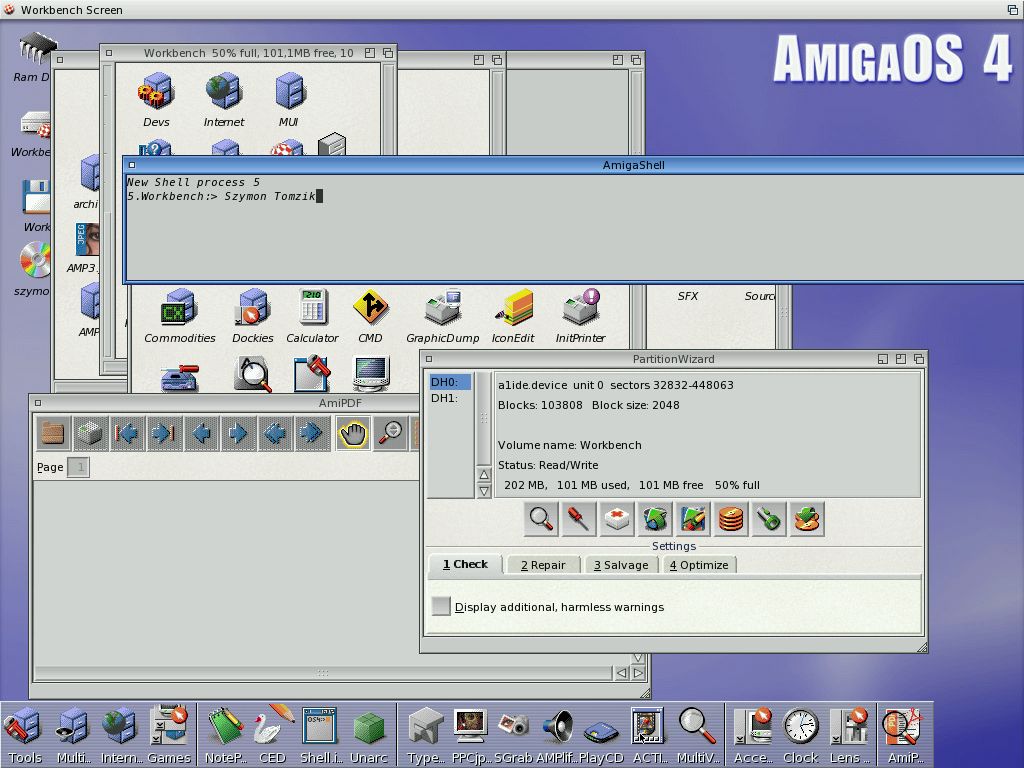The height and width of the screenshot is (768, 1024).
Task: Launch the InitPrinter icon
Action: point(581,316)
